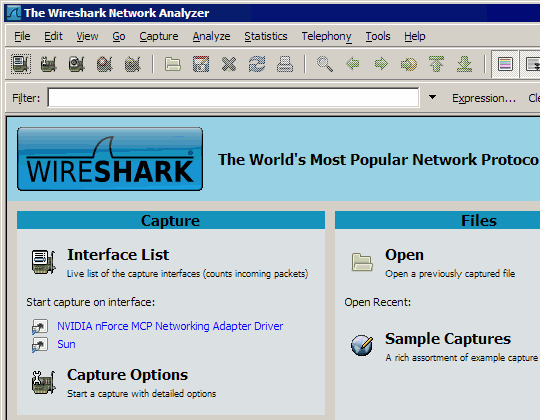
Task: Open the Interface List heading link
Action: pos(118,255)
